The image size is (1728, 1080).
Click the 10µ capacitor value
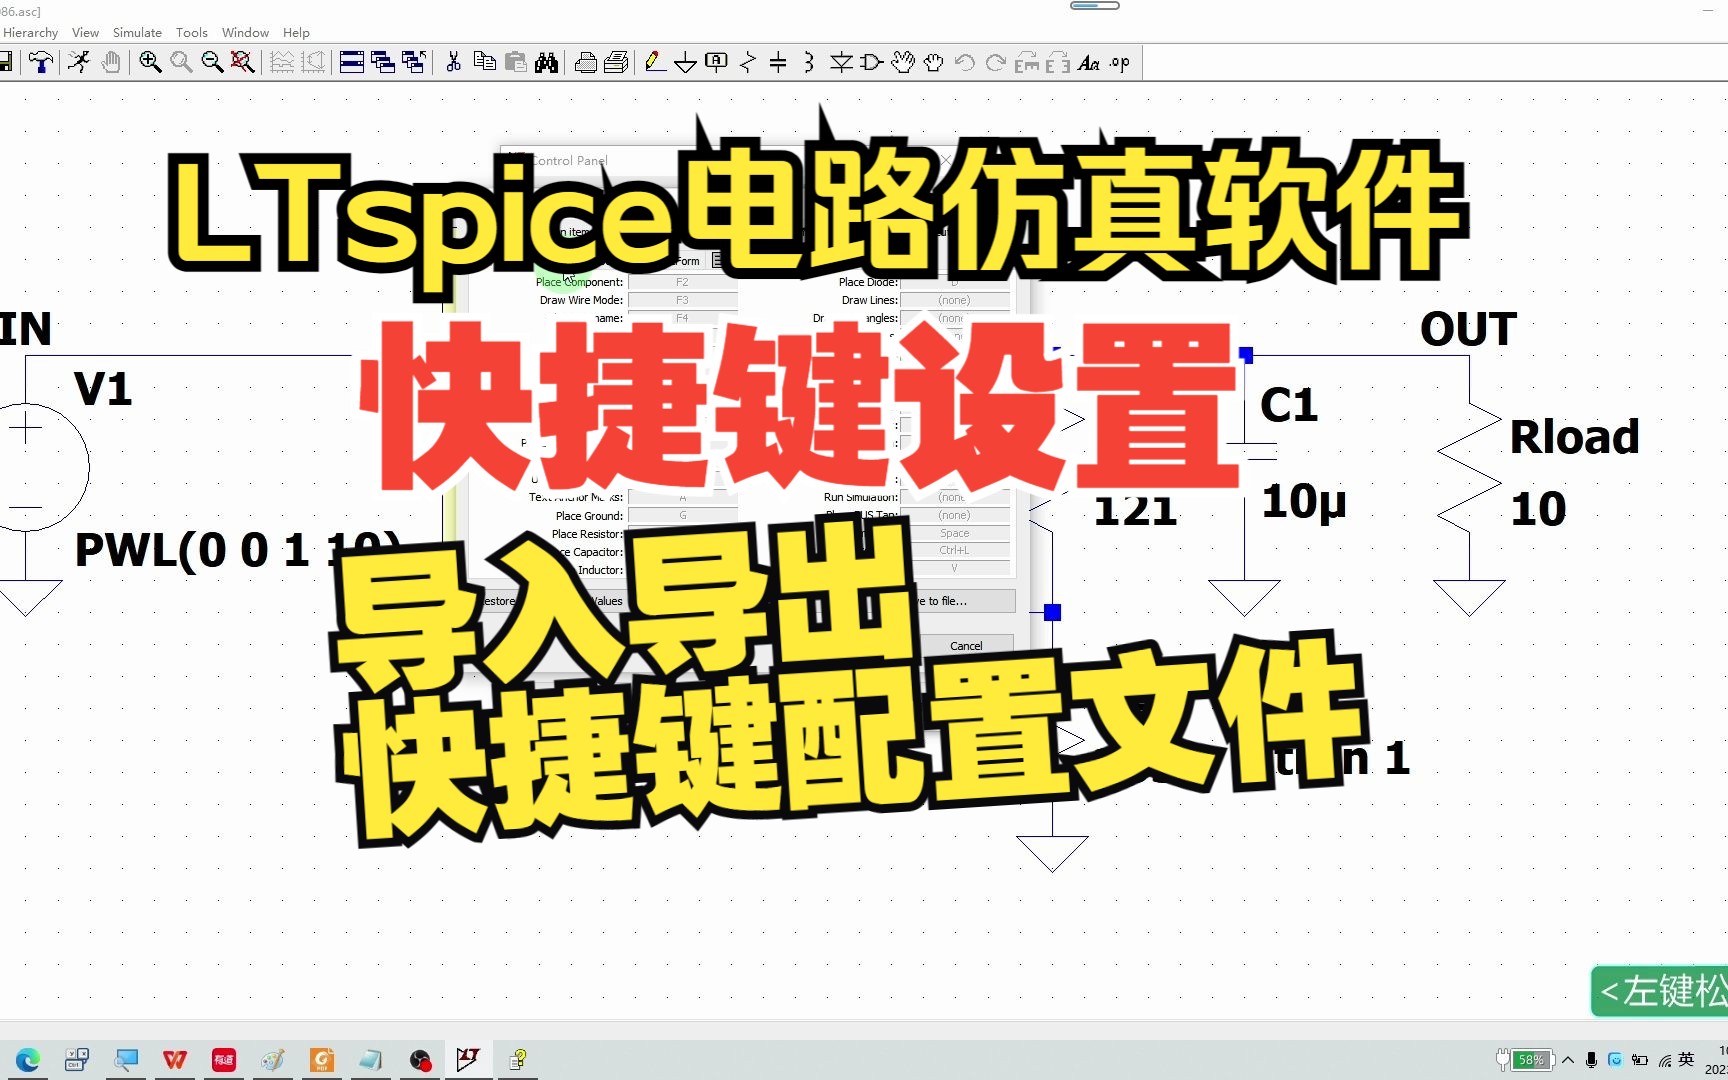pos(1304,501)
